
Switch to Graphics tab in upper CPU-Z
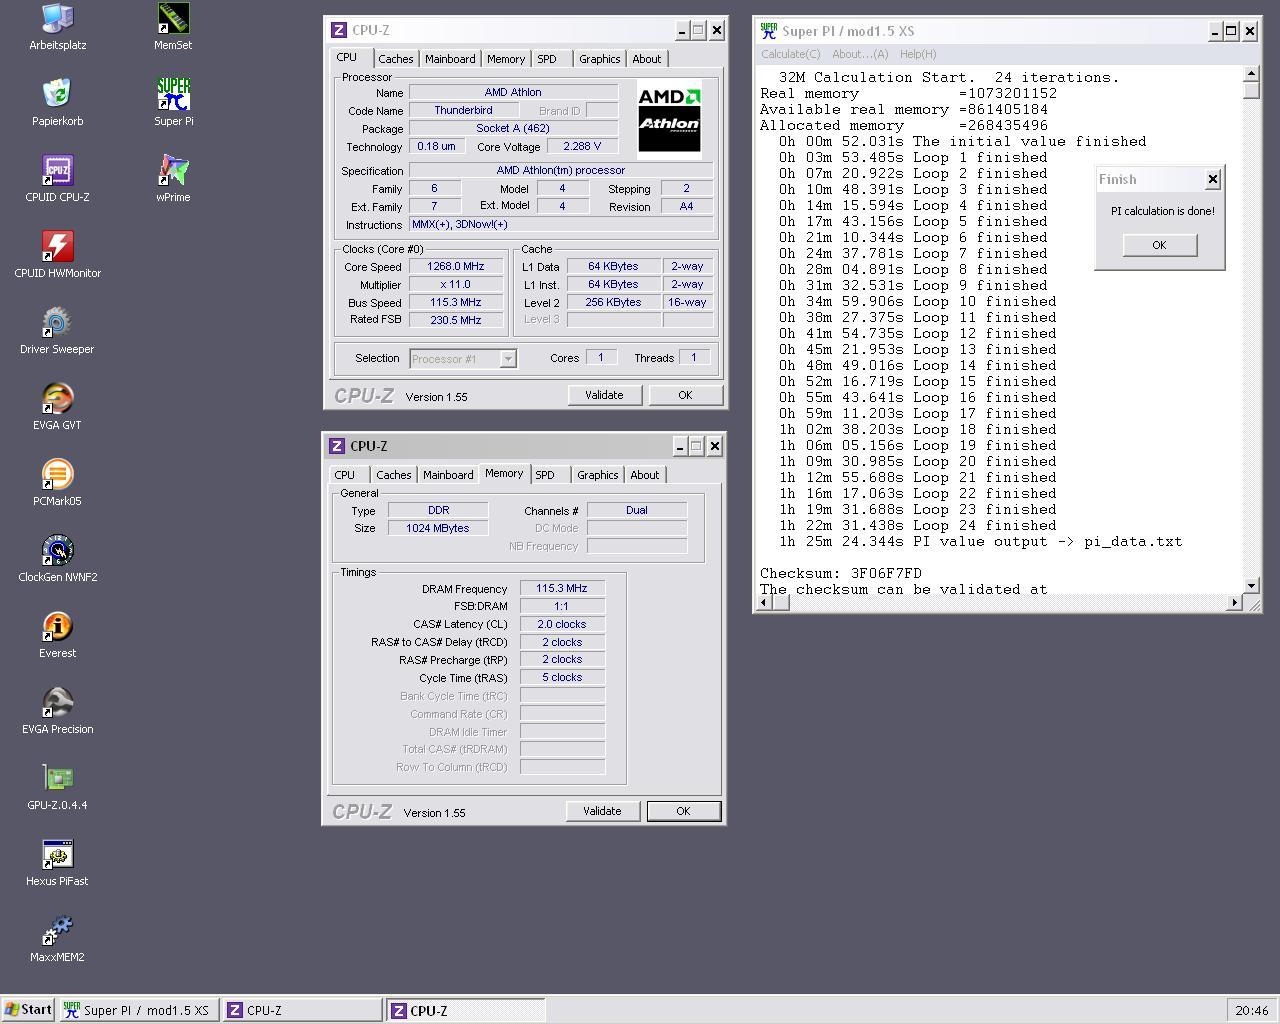coord(599,59)
